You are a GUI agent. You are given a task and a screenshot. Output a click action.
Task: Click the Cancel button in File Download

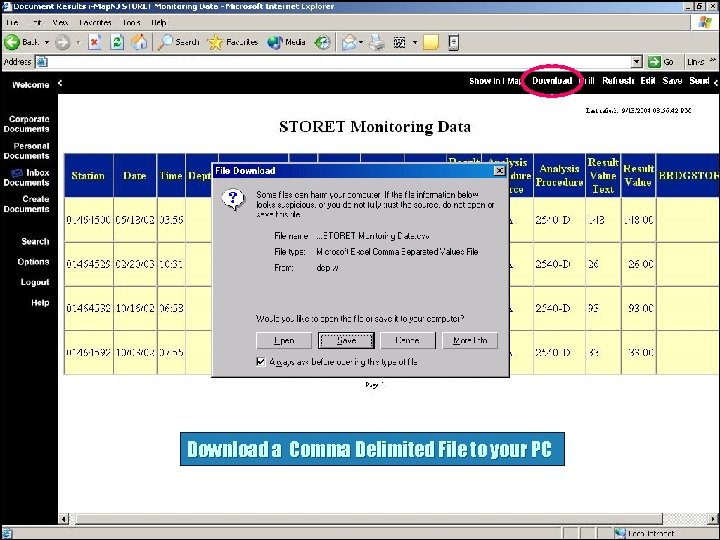point(408,341)
